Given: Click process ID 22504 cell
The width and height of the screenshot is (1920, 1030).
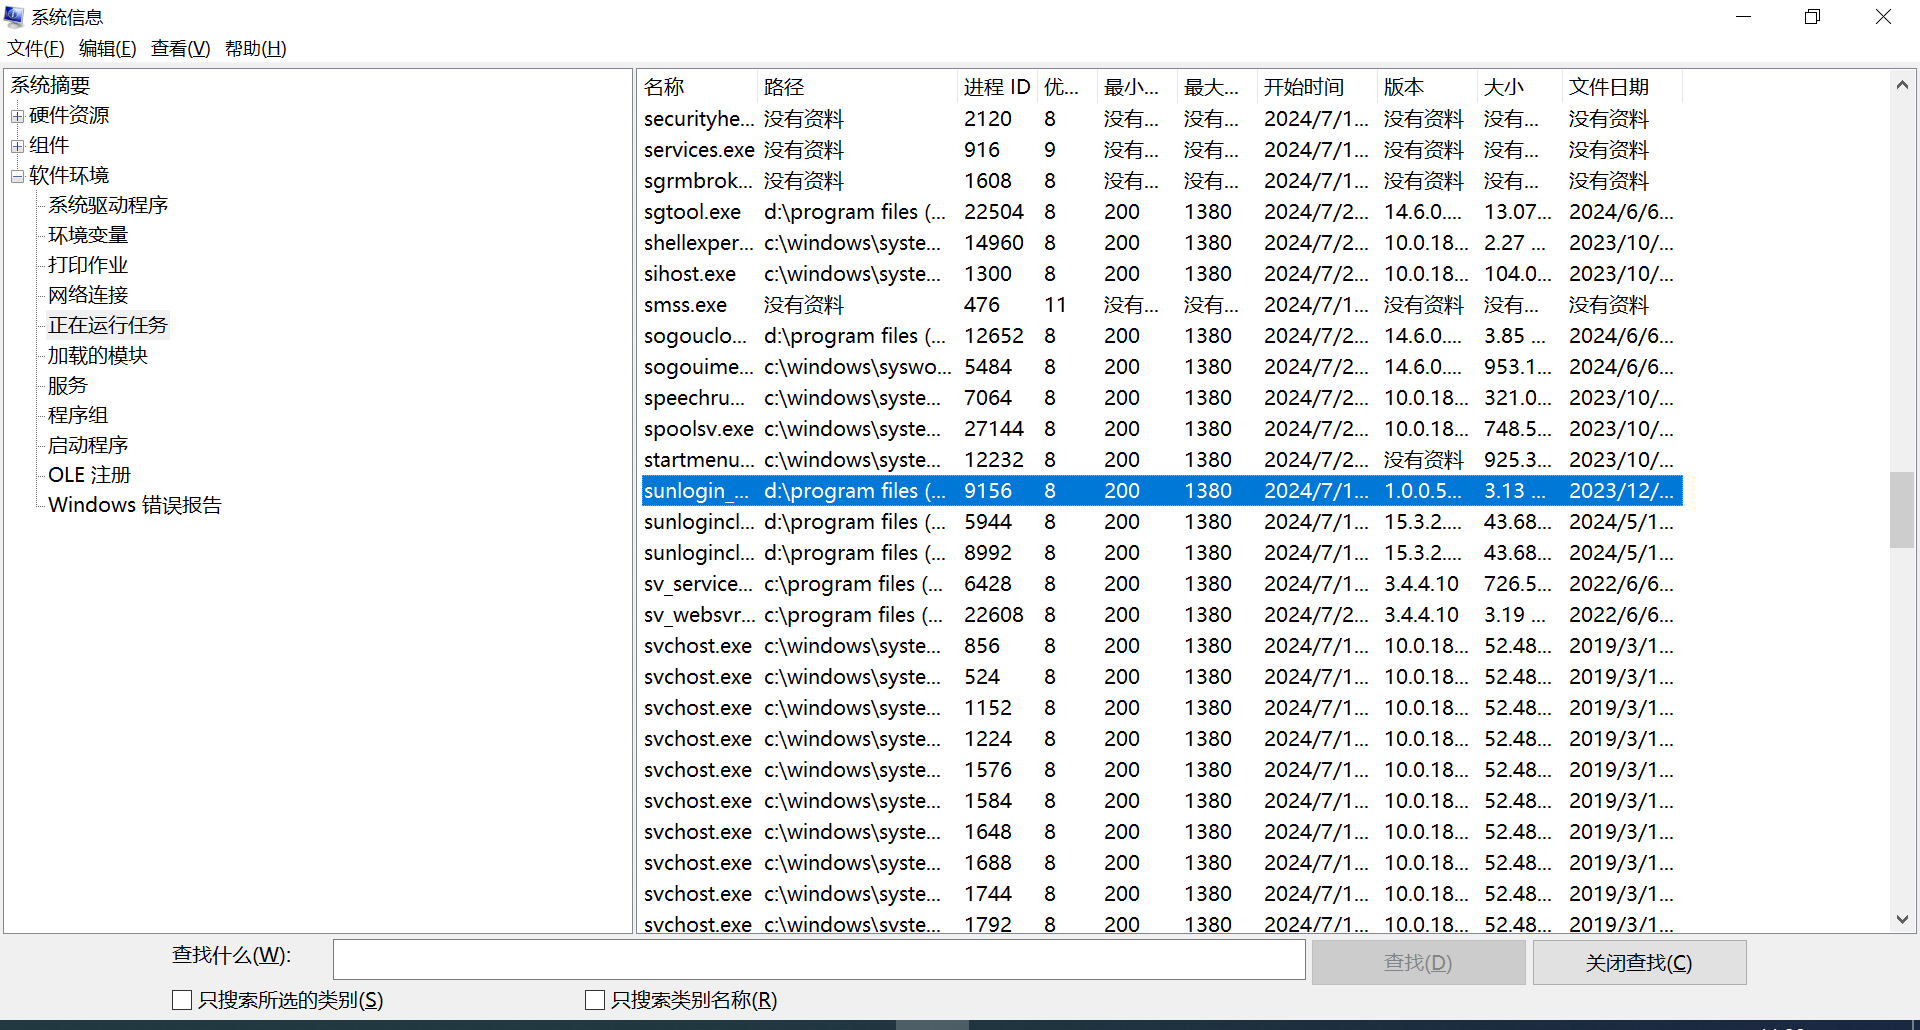Looking at the screenshot, I should [994, 212].
